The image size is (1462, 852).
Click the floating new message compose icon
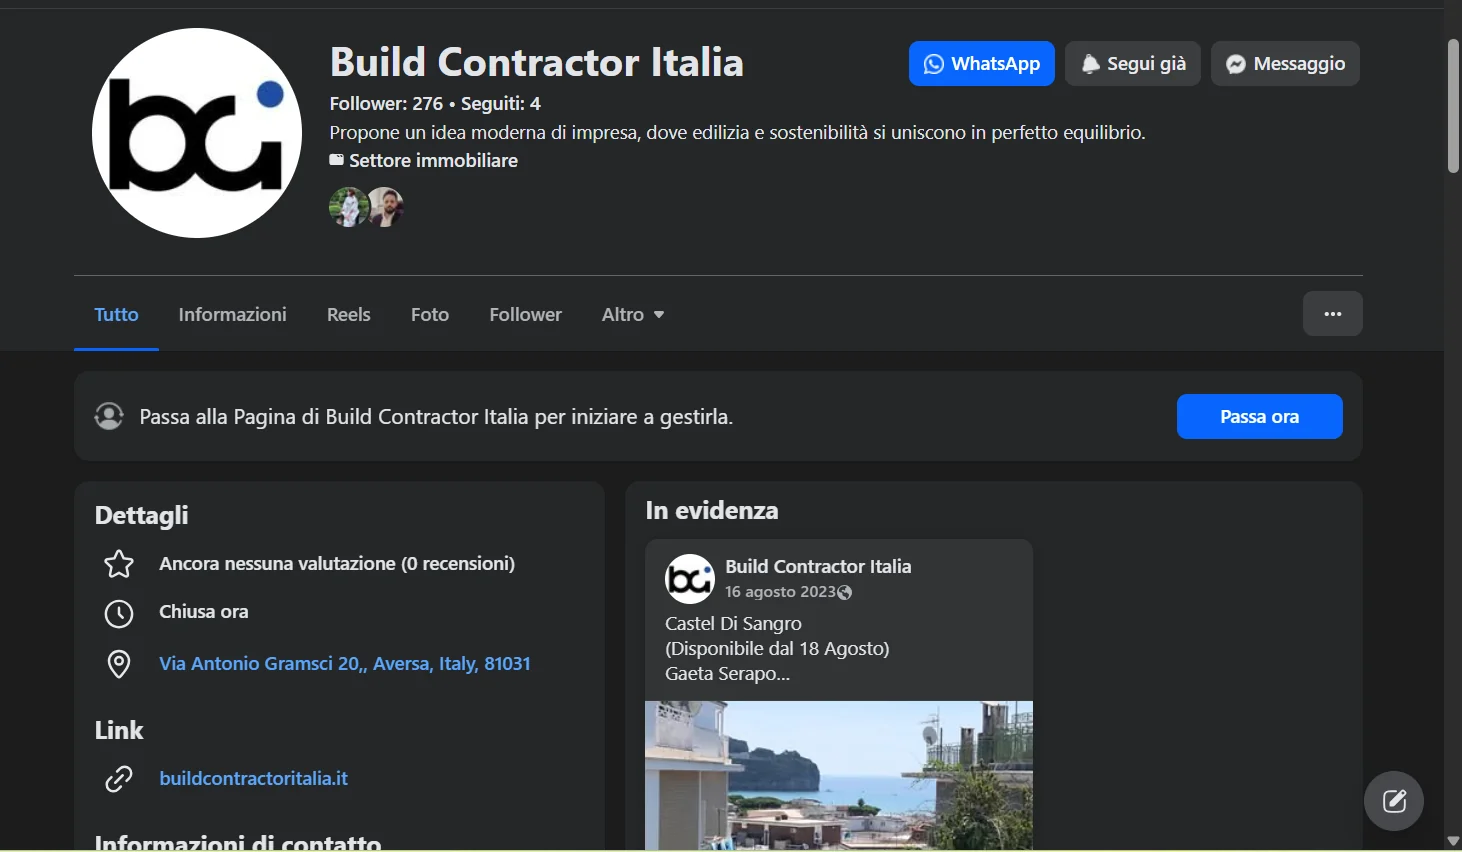(1394, 801)
